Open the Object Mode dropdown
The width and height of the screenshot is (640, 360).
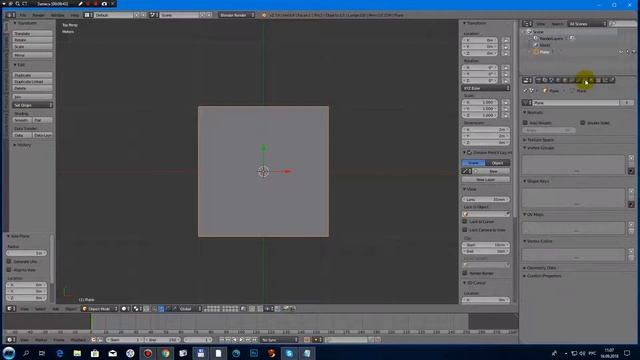coord(99,309)
